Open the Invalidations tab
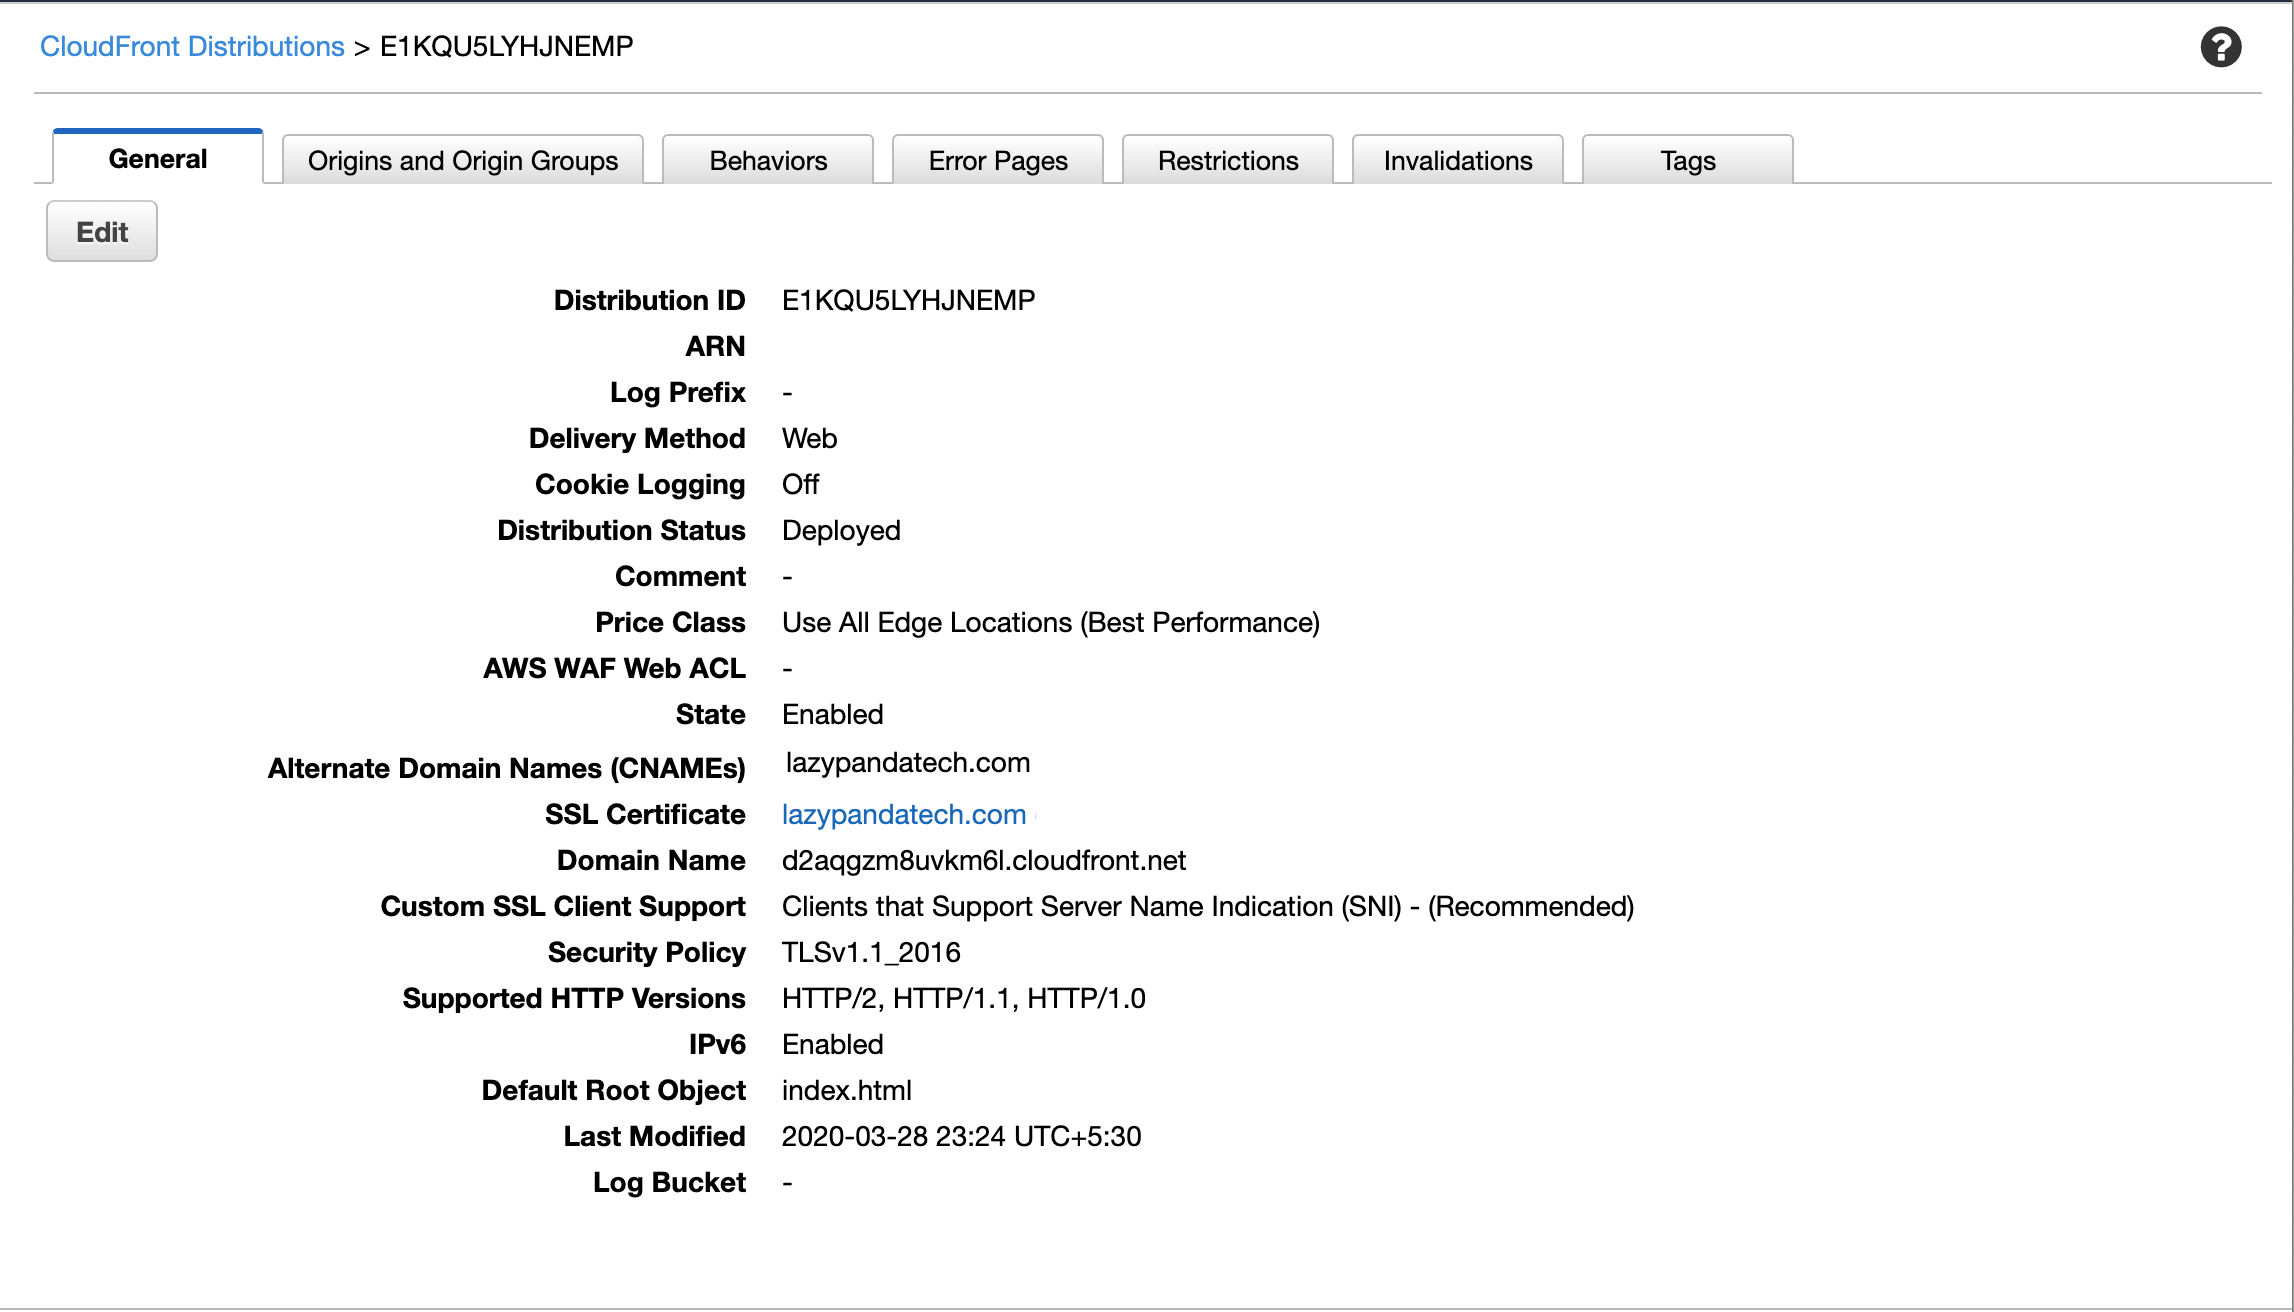2294x1312 pixels. pos(1458,160)
